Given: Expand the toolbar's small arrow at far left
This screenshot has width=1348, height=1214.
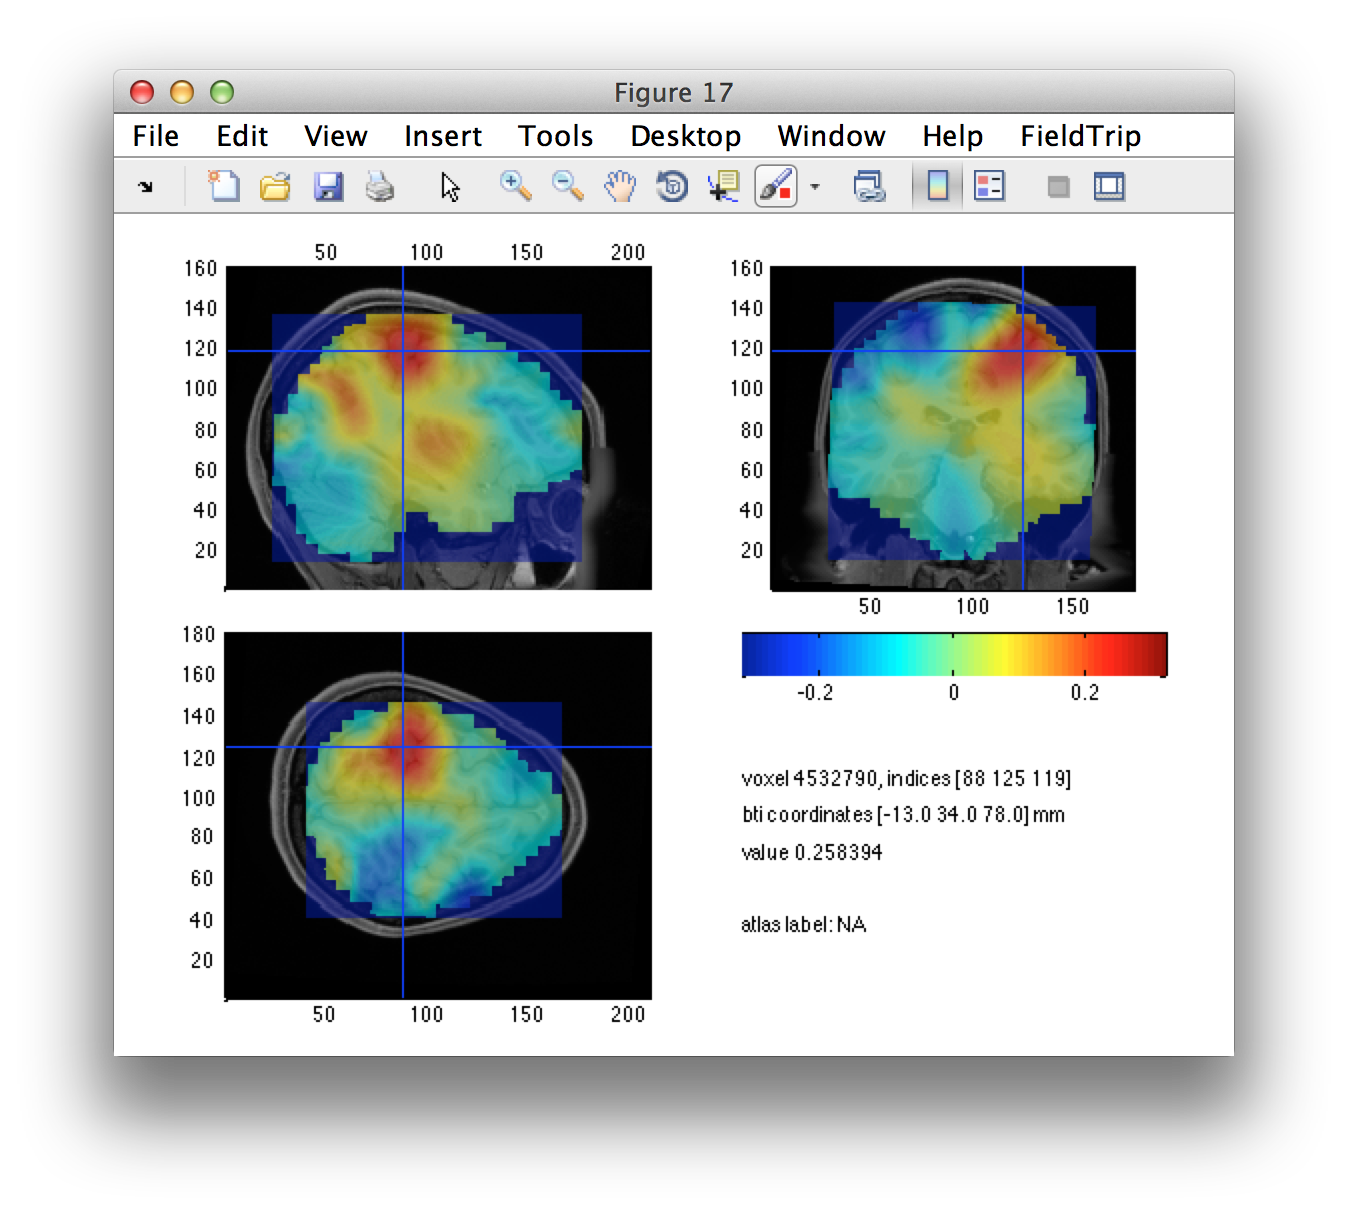Looking at the screenshot, I should point(146,186).
